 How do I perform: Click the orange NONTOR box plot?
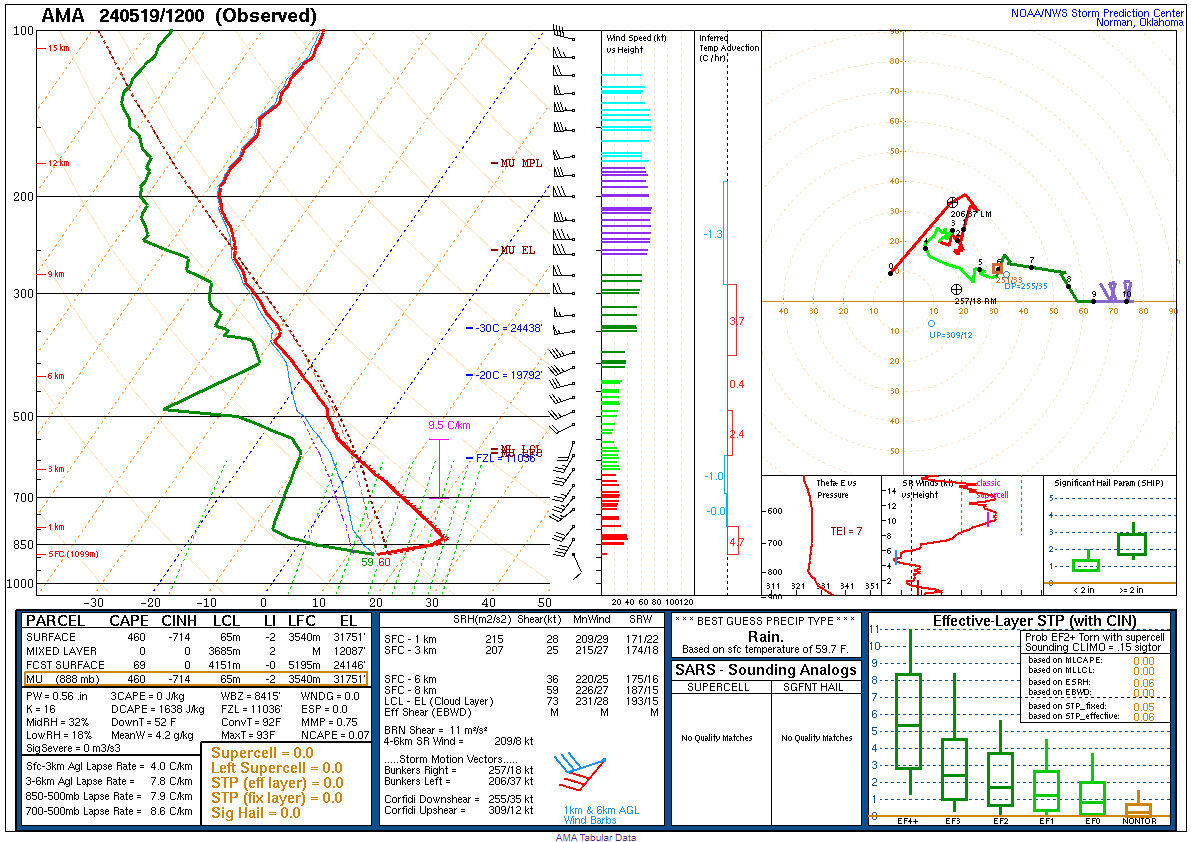tap(1138, 809)
